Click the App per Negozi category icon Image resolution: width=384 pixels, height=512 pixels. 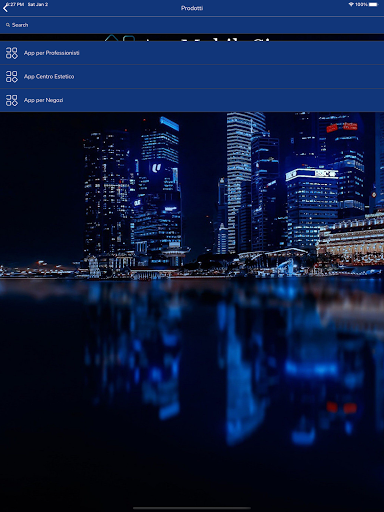click(x=12, y=100)
